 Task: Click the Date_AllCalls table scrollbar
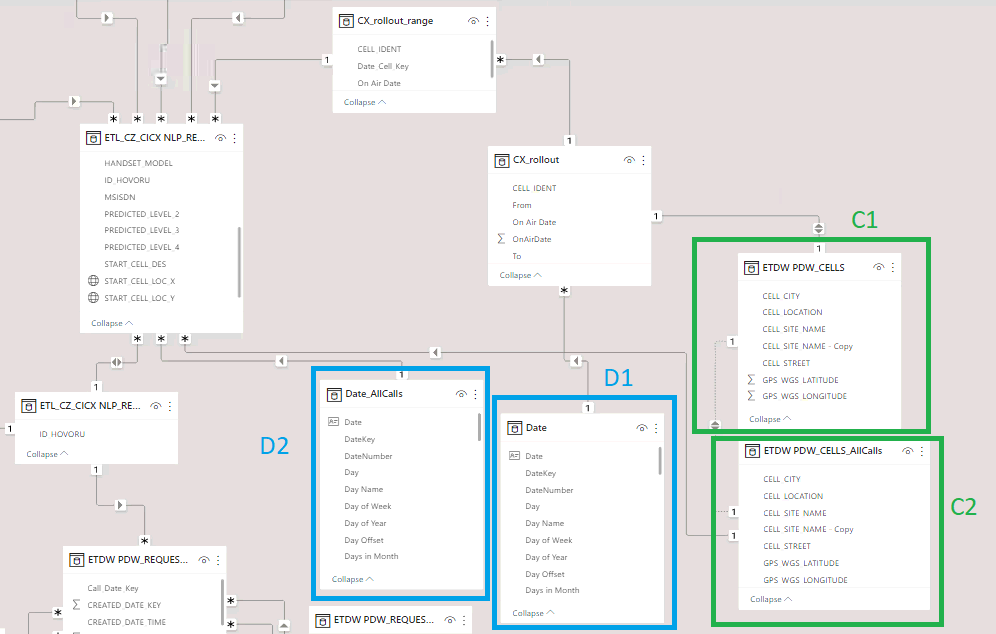click(x=480, y=427)
